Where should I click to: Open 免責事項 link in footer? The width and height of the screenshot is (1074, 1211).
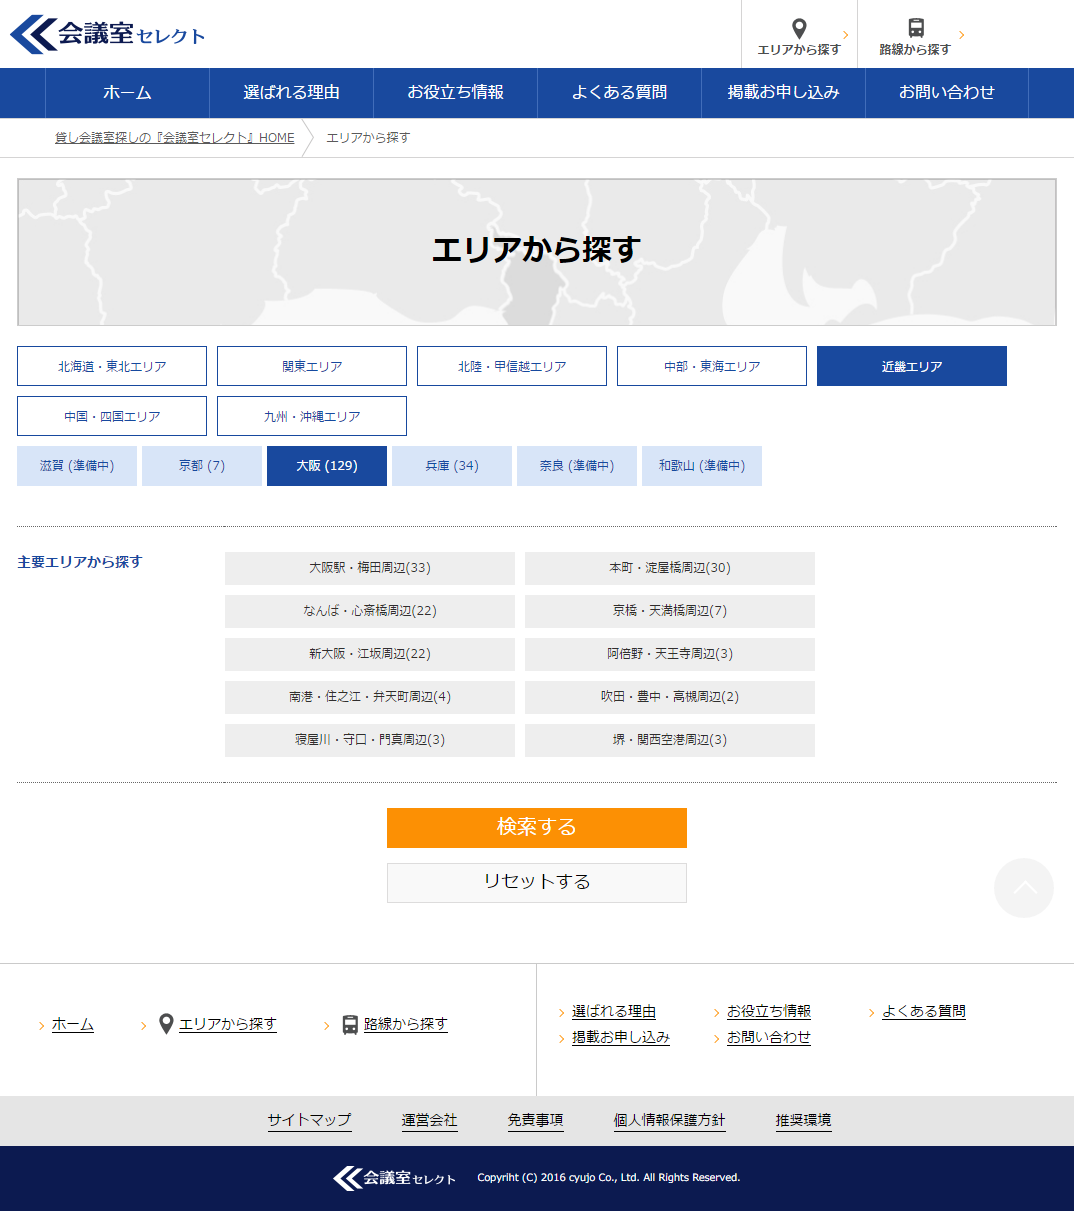point(536,1121)
